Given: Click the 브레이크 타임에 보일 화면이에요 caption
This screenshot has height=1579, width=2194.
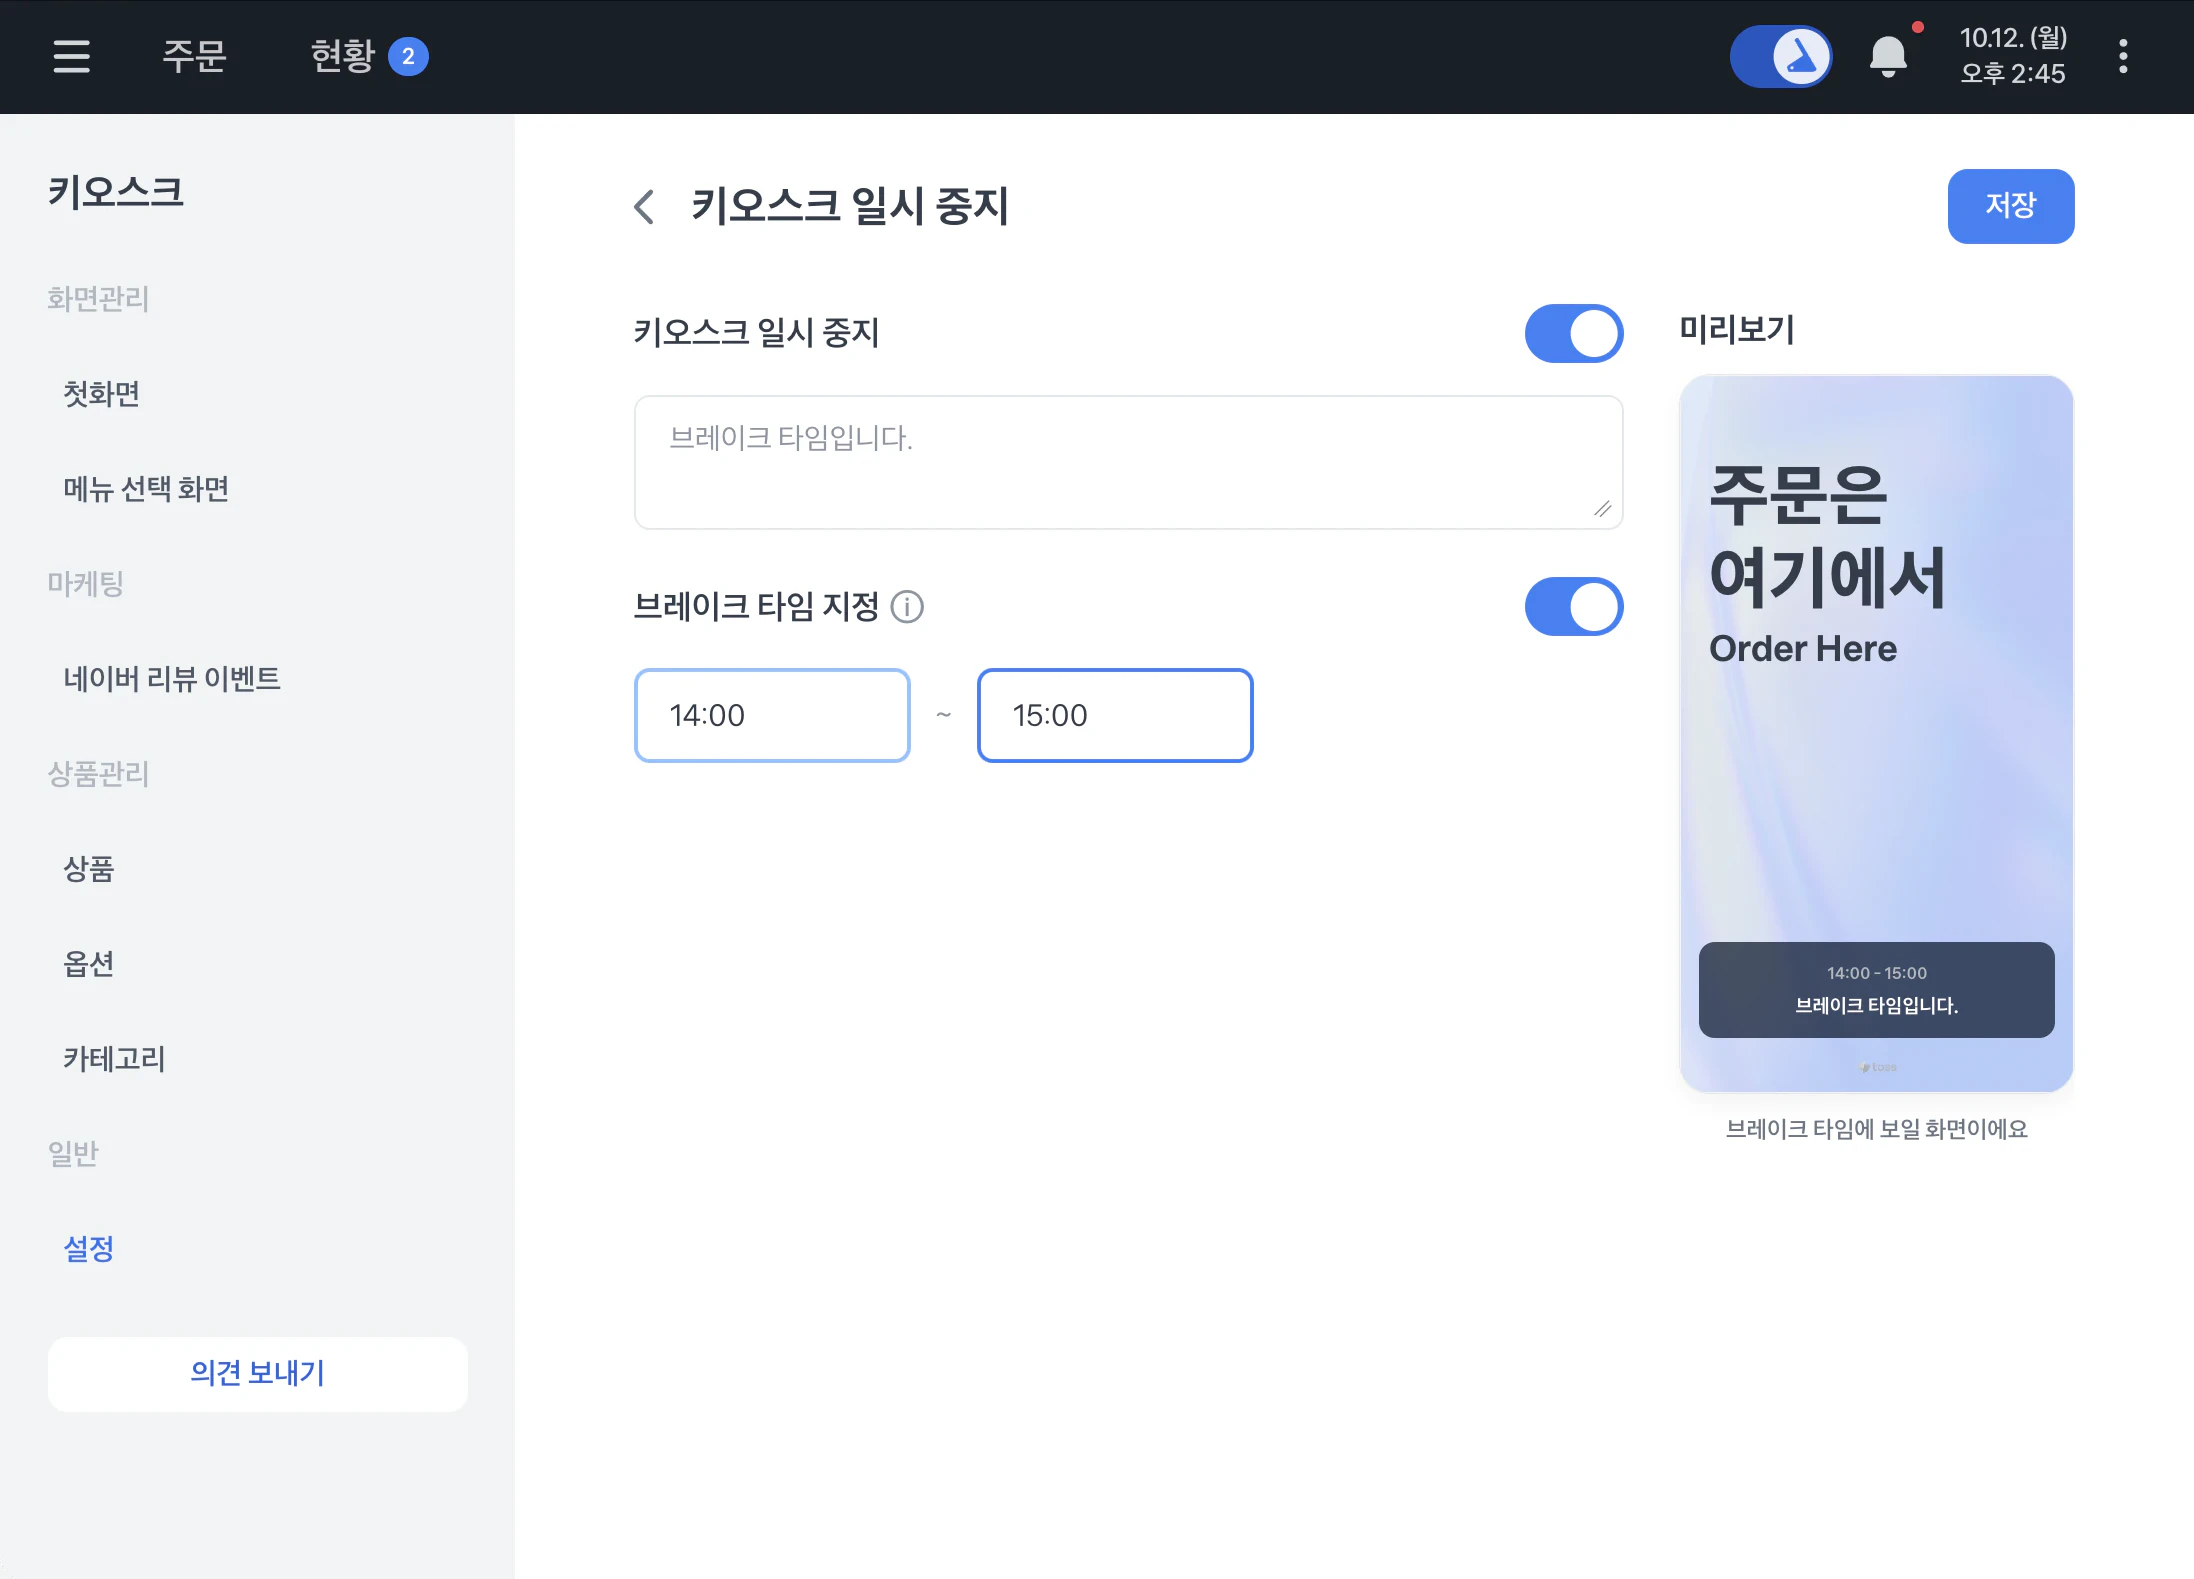Looking at the screenshot, I should [1876, 1129].
